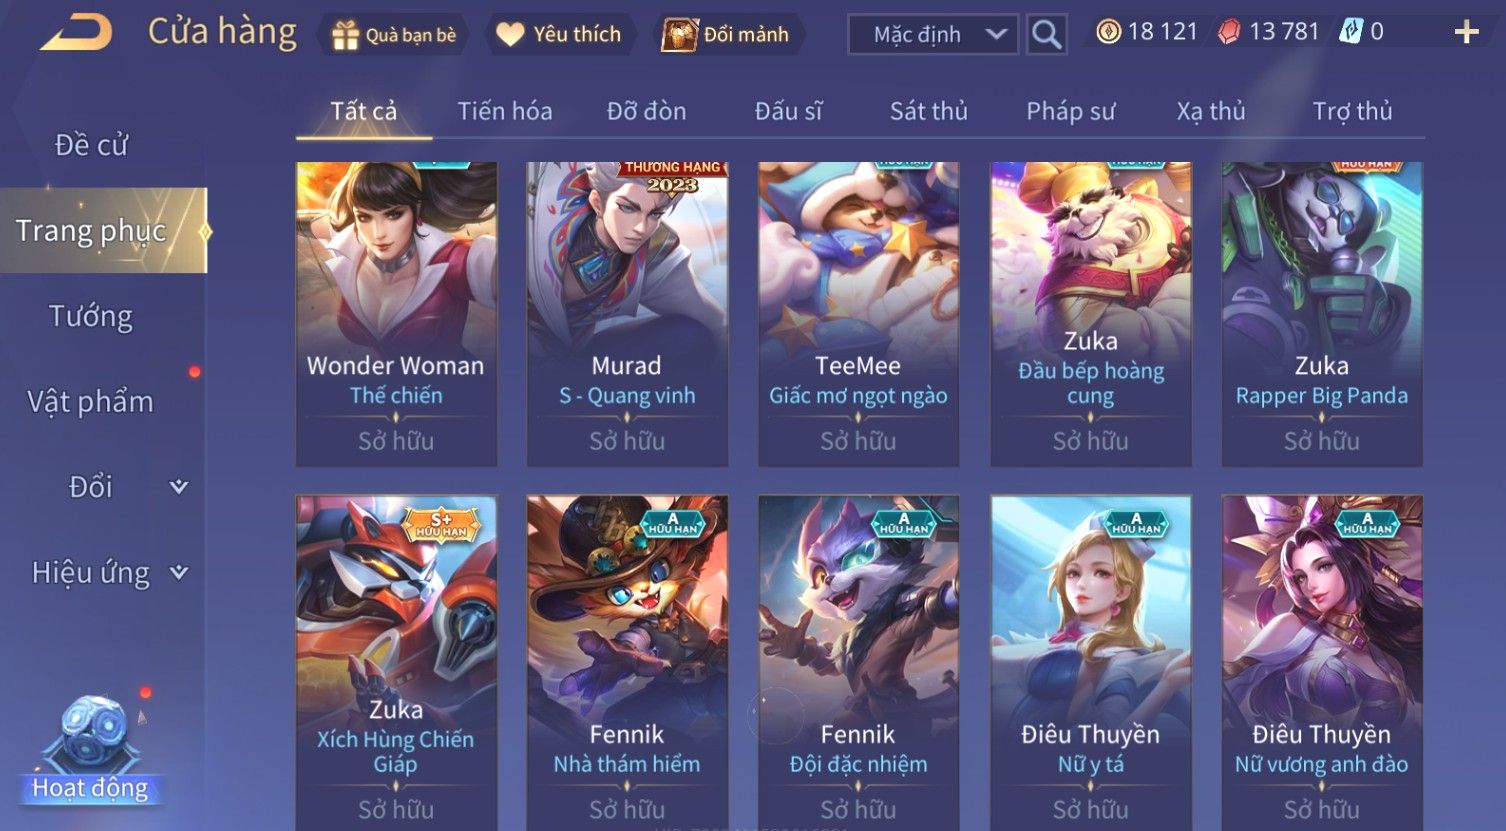Select the Murad S - Quang vinh skin card

[x=627, y=314]
